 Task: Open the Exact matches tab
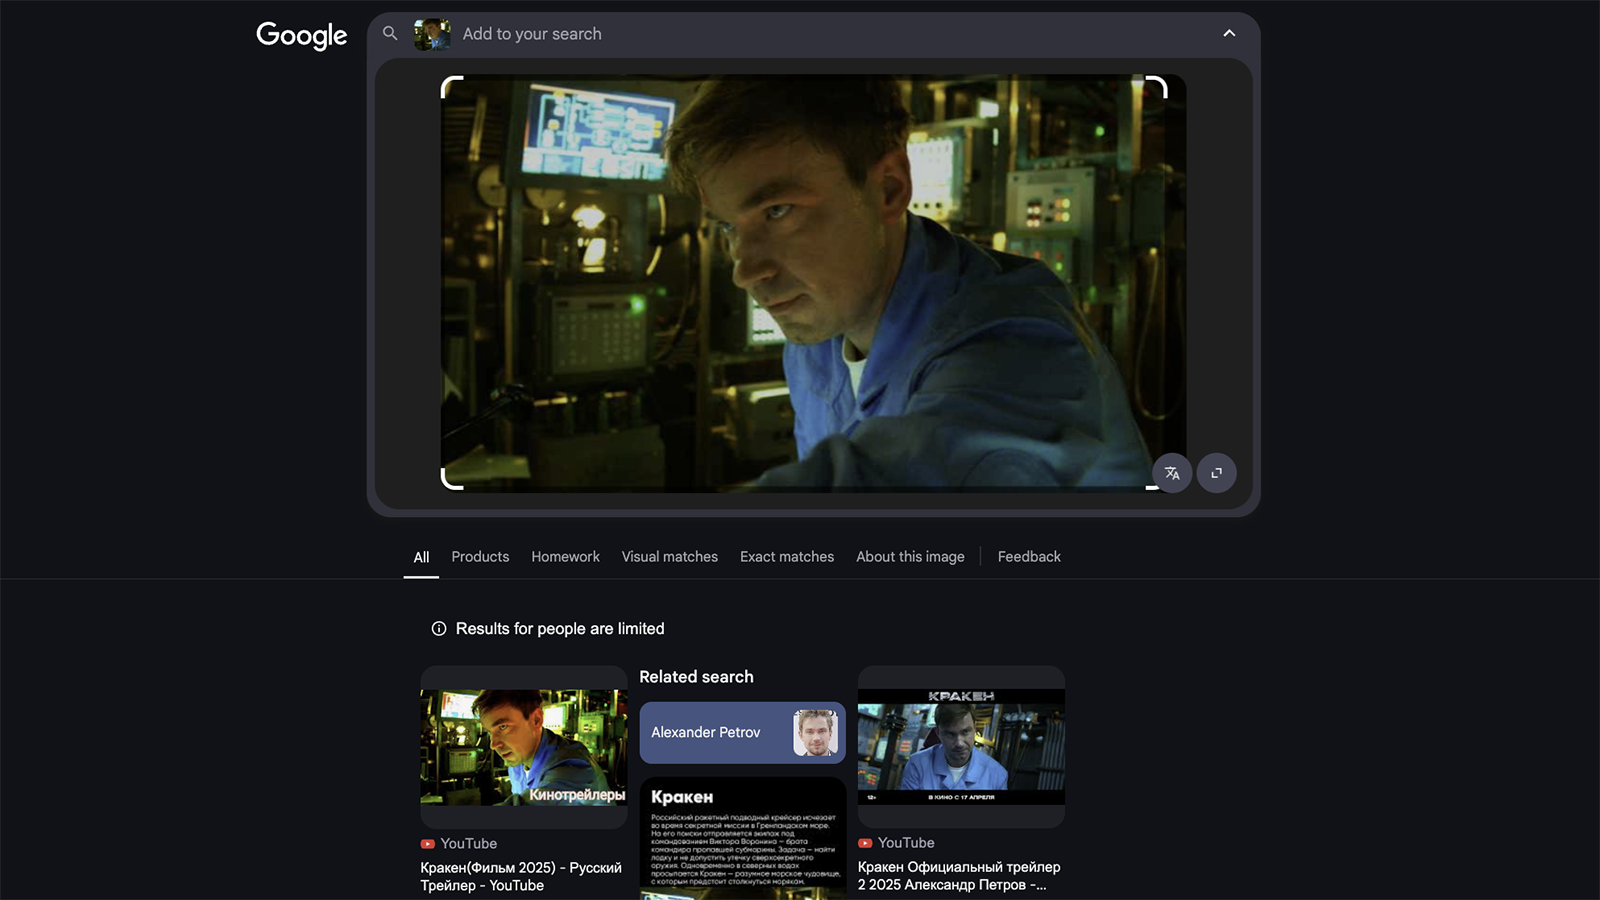coord(787,557)
